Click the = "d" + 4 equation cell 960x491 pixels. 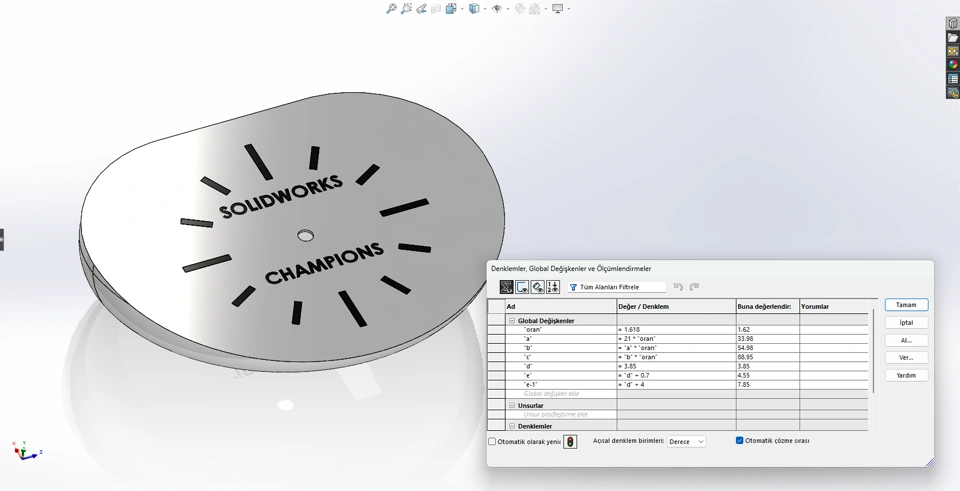tap(677, 384)
